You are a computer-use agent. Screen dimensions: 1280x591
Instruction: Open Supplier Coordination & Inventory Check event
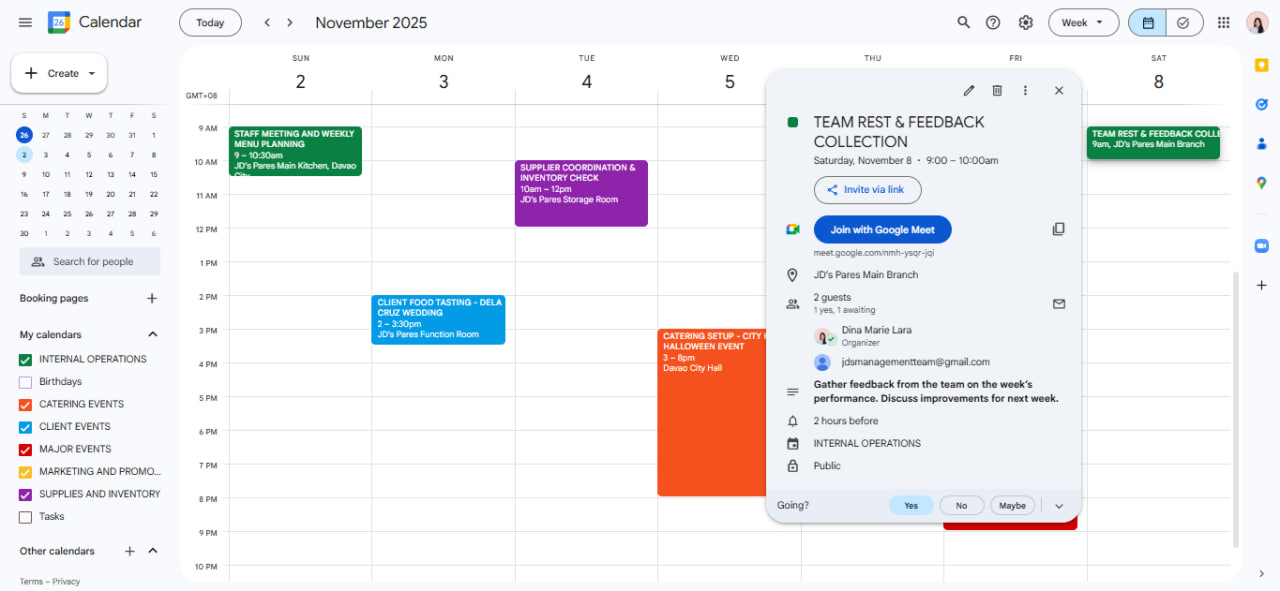(581, 193)
